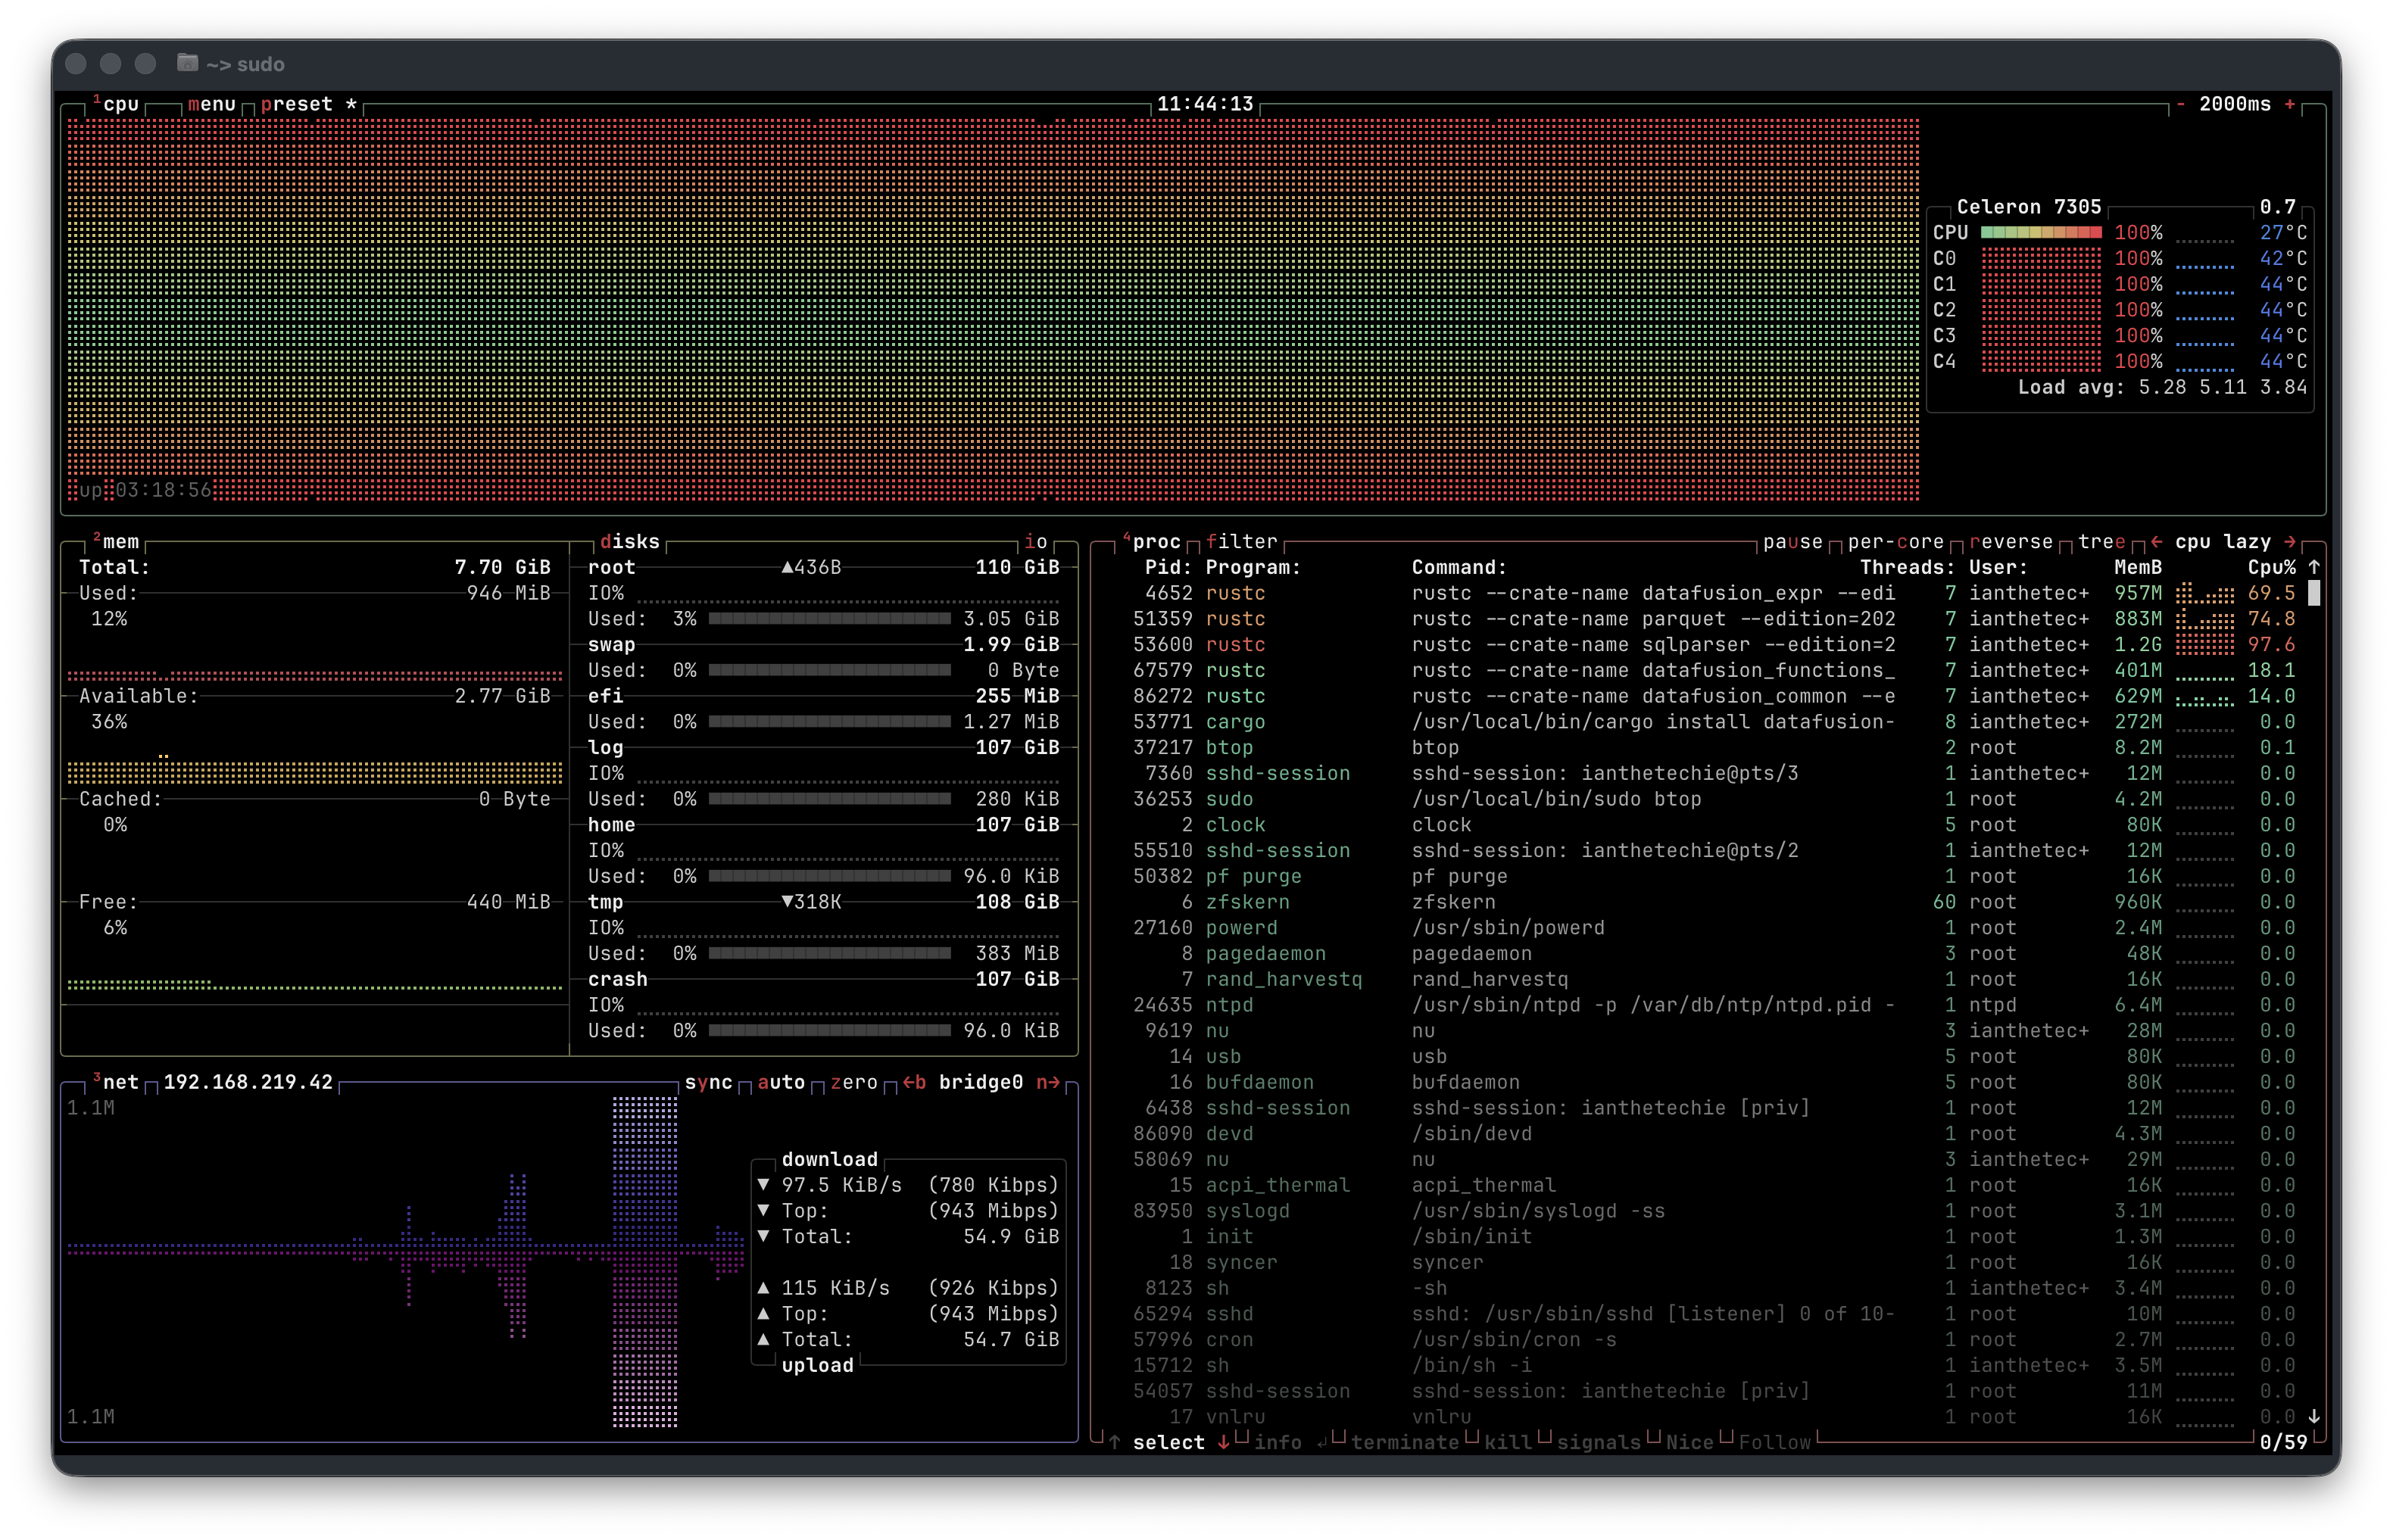Kill the selected process
Screen dimensions: 2393x1540
click(x=1508, y=1442)
